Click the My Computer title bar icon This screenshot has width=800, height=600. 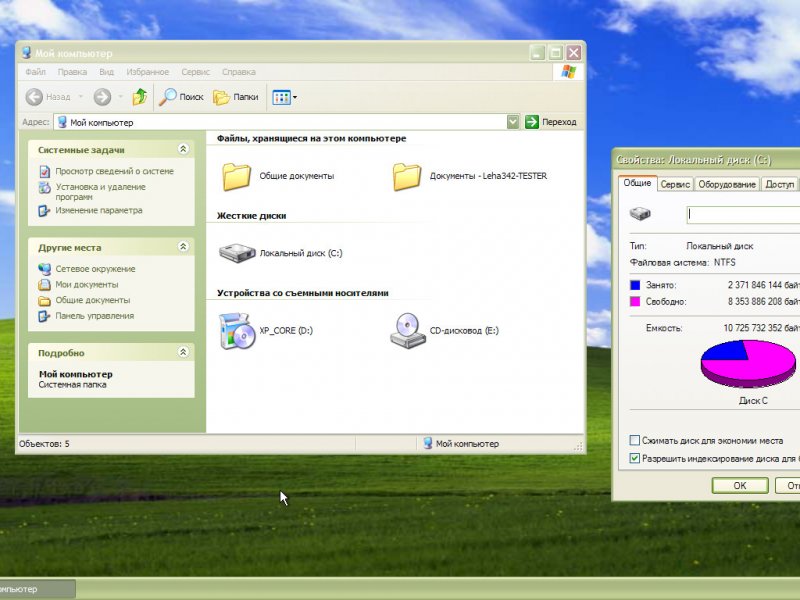[27, 53]
